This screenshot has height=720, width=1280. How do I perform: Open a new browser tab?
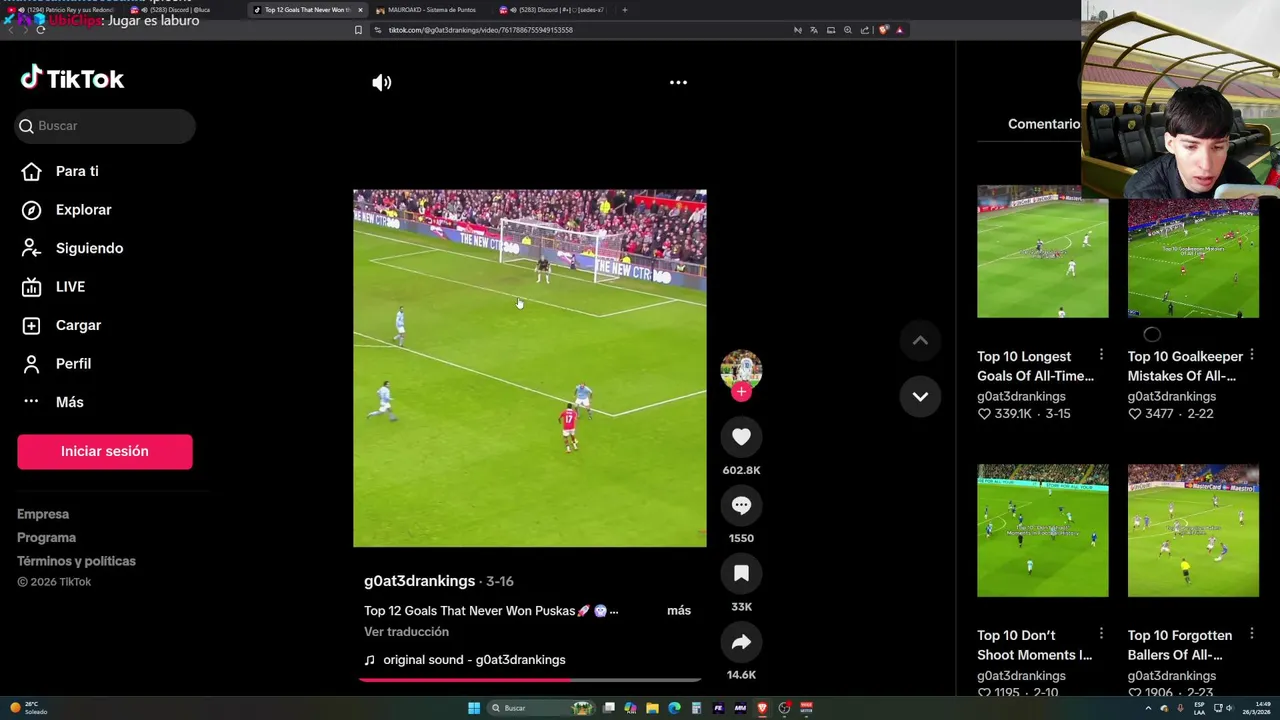[x=624, y=10]
